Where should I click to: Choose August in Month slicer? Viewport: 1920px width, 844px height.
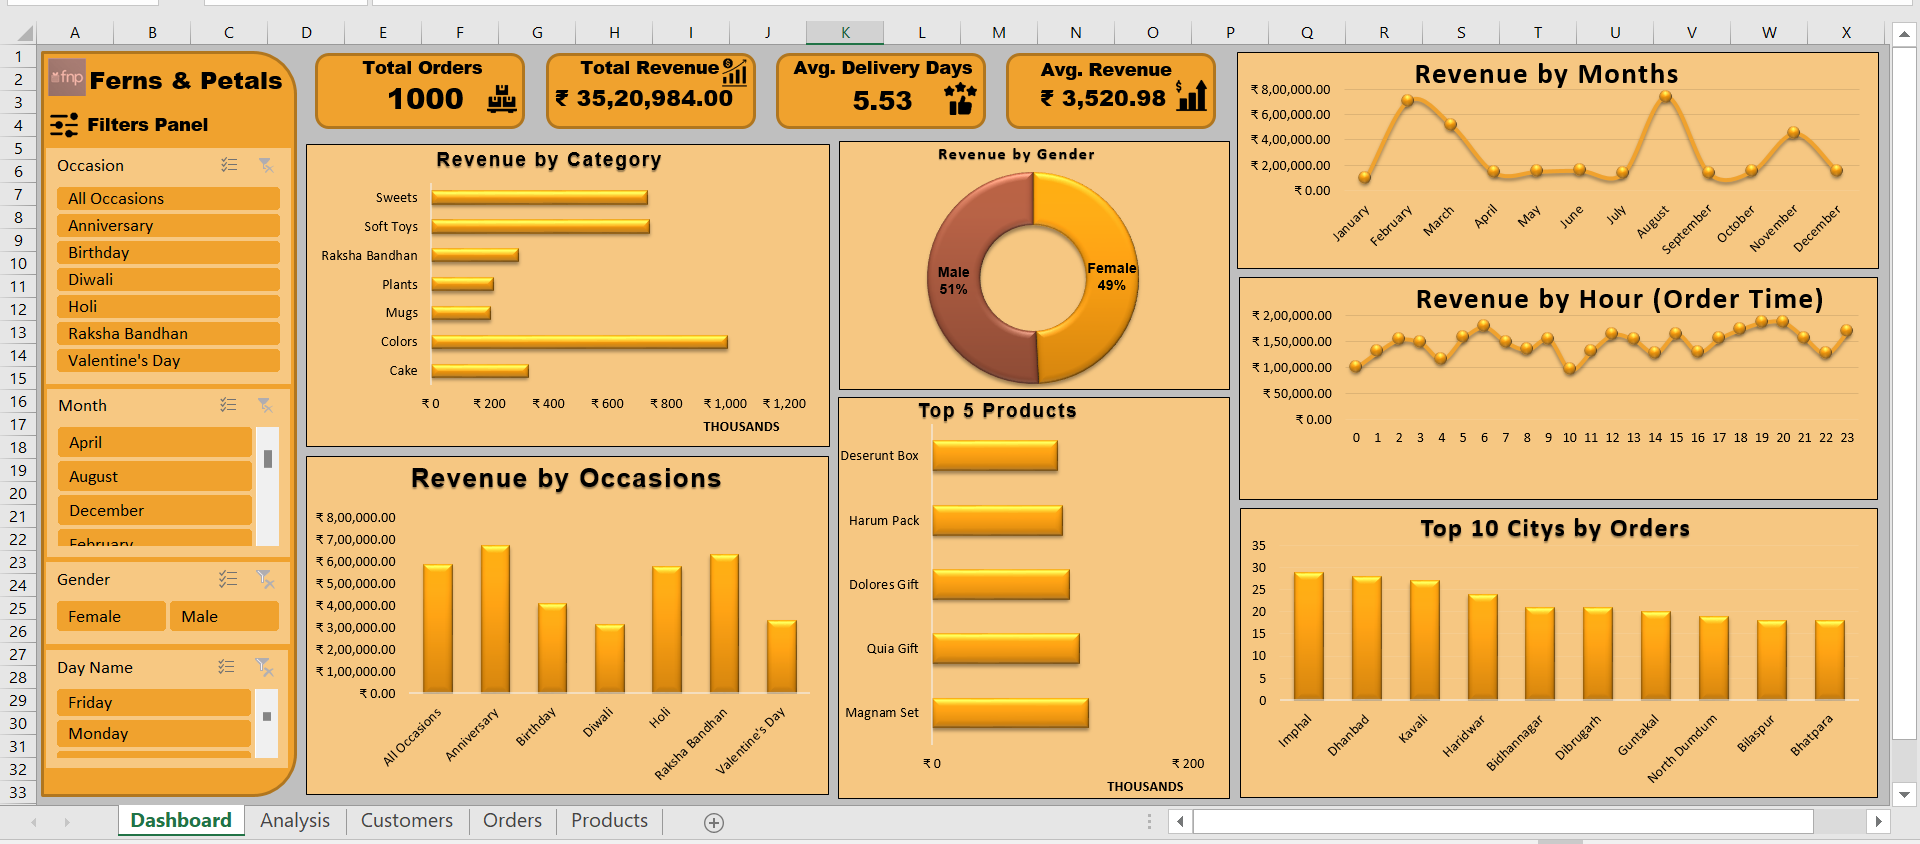coord(154,476)
